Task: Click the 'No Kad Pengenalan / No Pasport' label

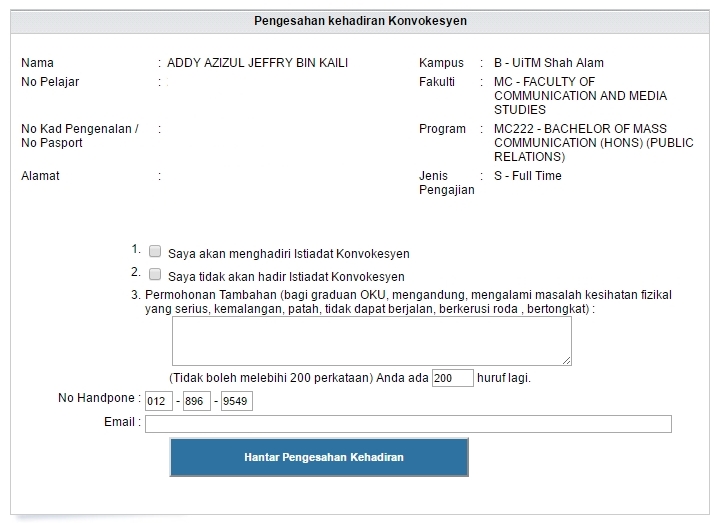Action: [80, 136]
